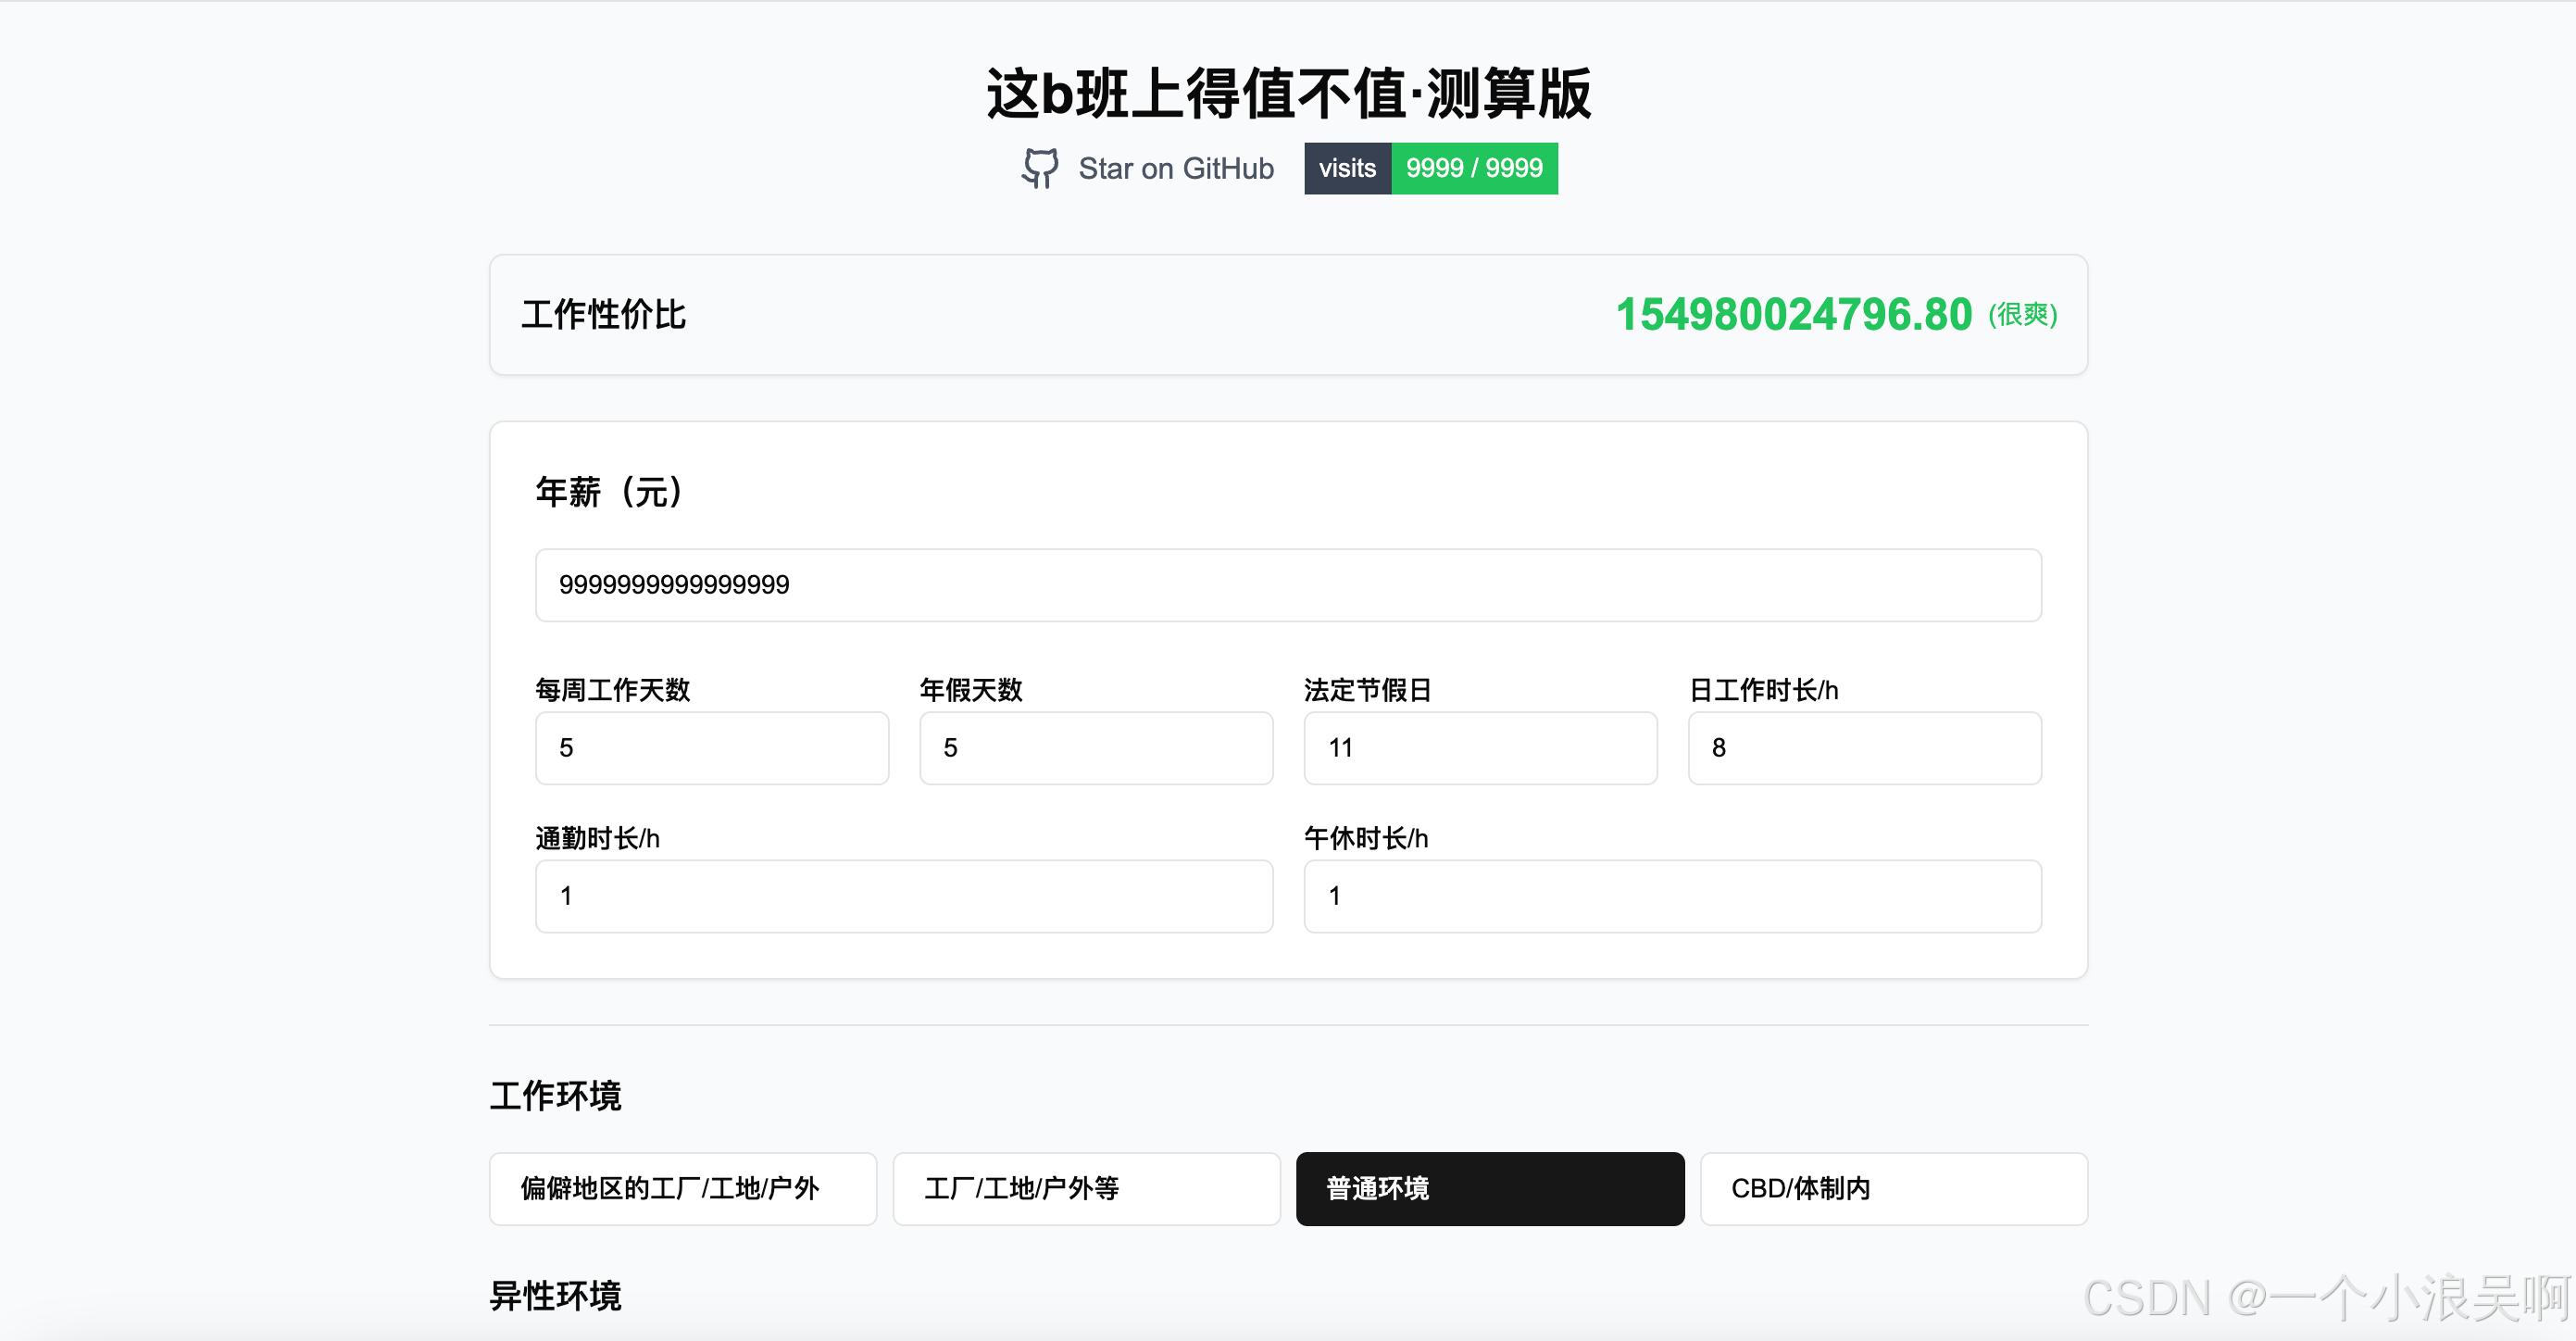Open the Star on GitHub link

(1175, 168)
